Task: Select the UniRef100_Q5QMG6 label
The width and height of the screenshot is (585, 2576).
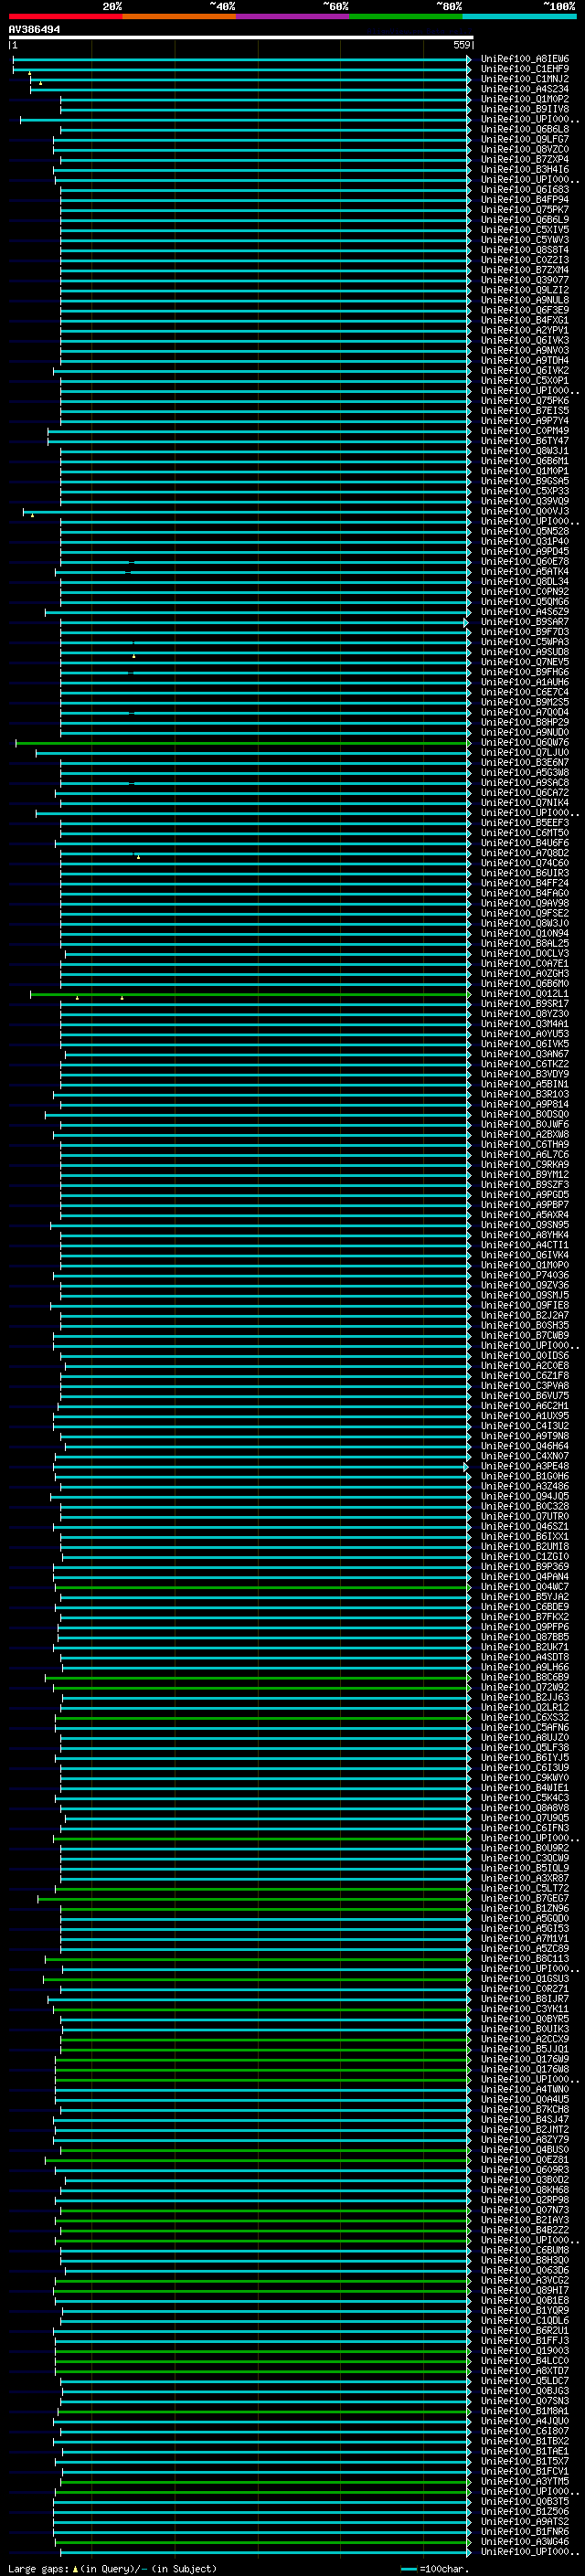Action: pos(524,602)
